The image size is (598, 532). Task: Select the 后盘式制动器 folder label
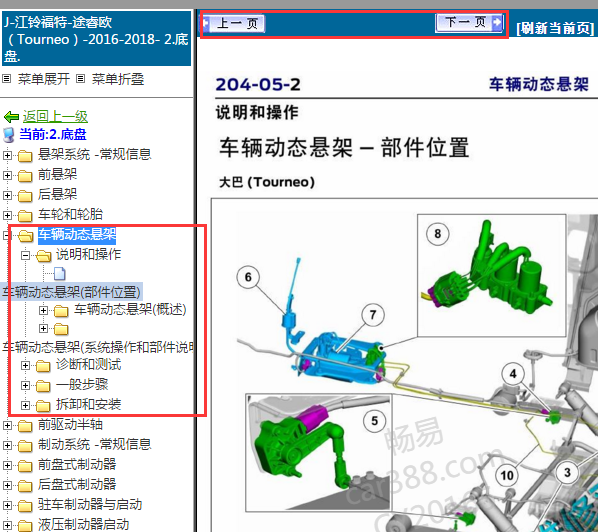77,484
